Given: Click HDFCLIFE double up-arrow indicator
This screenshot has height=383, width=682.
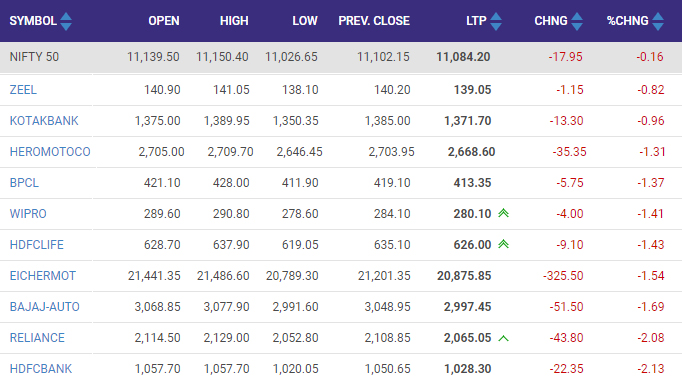Looking at the screenshot, I should [503, 244].
